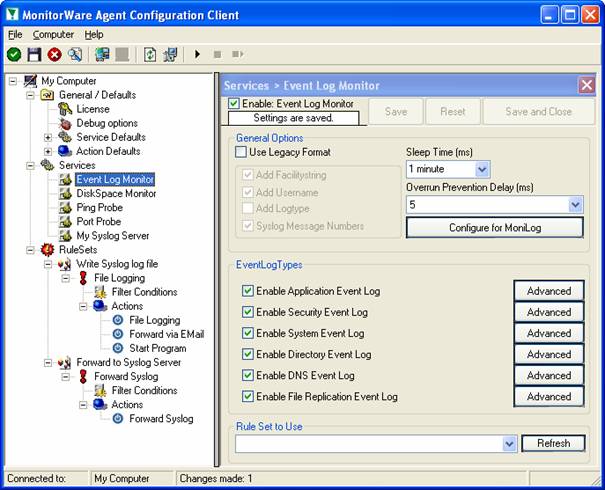Open the Computer menu
This screenshot has width=605, height=490.
(x=53, y=35)
